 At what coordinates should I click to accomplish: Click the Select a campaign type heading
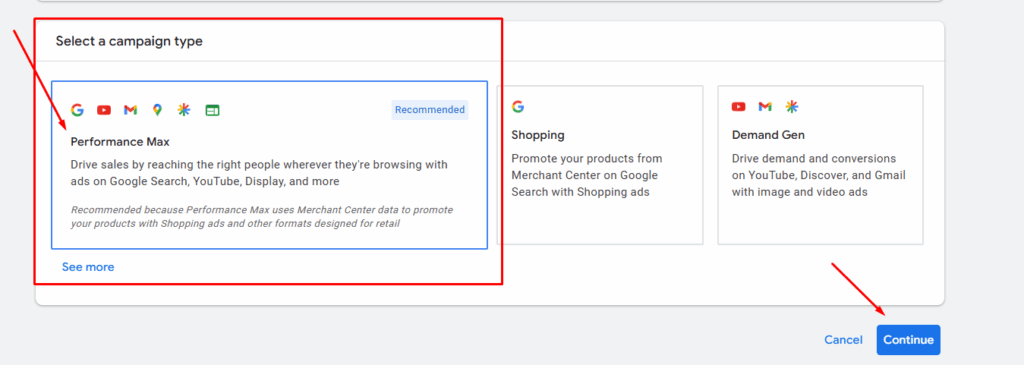coord(129,41)
